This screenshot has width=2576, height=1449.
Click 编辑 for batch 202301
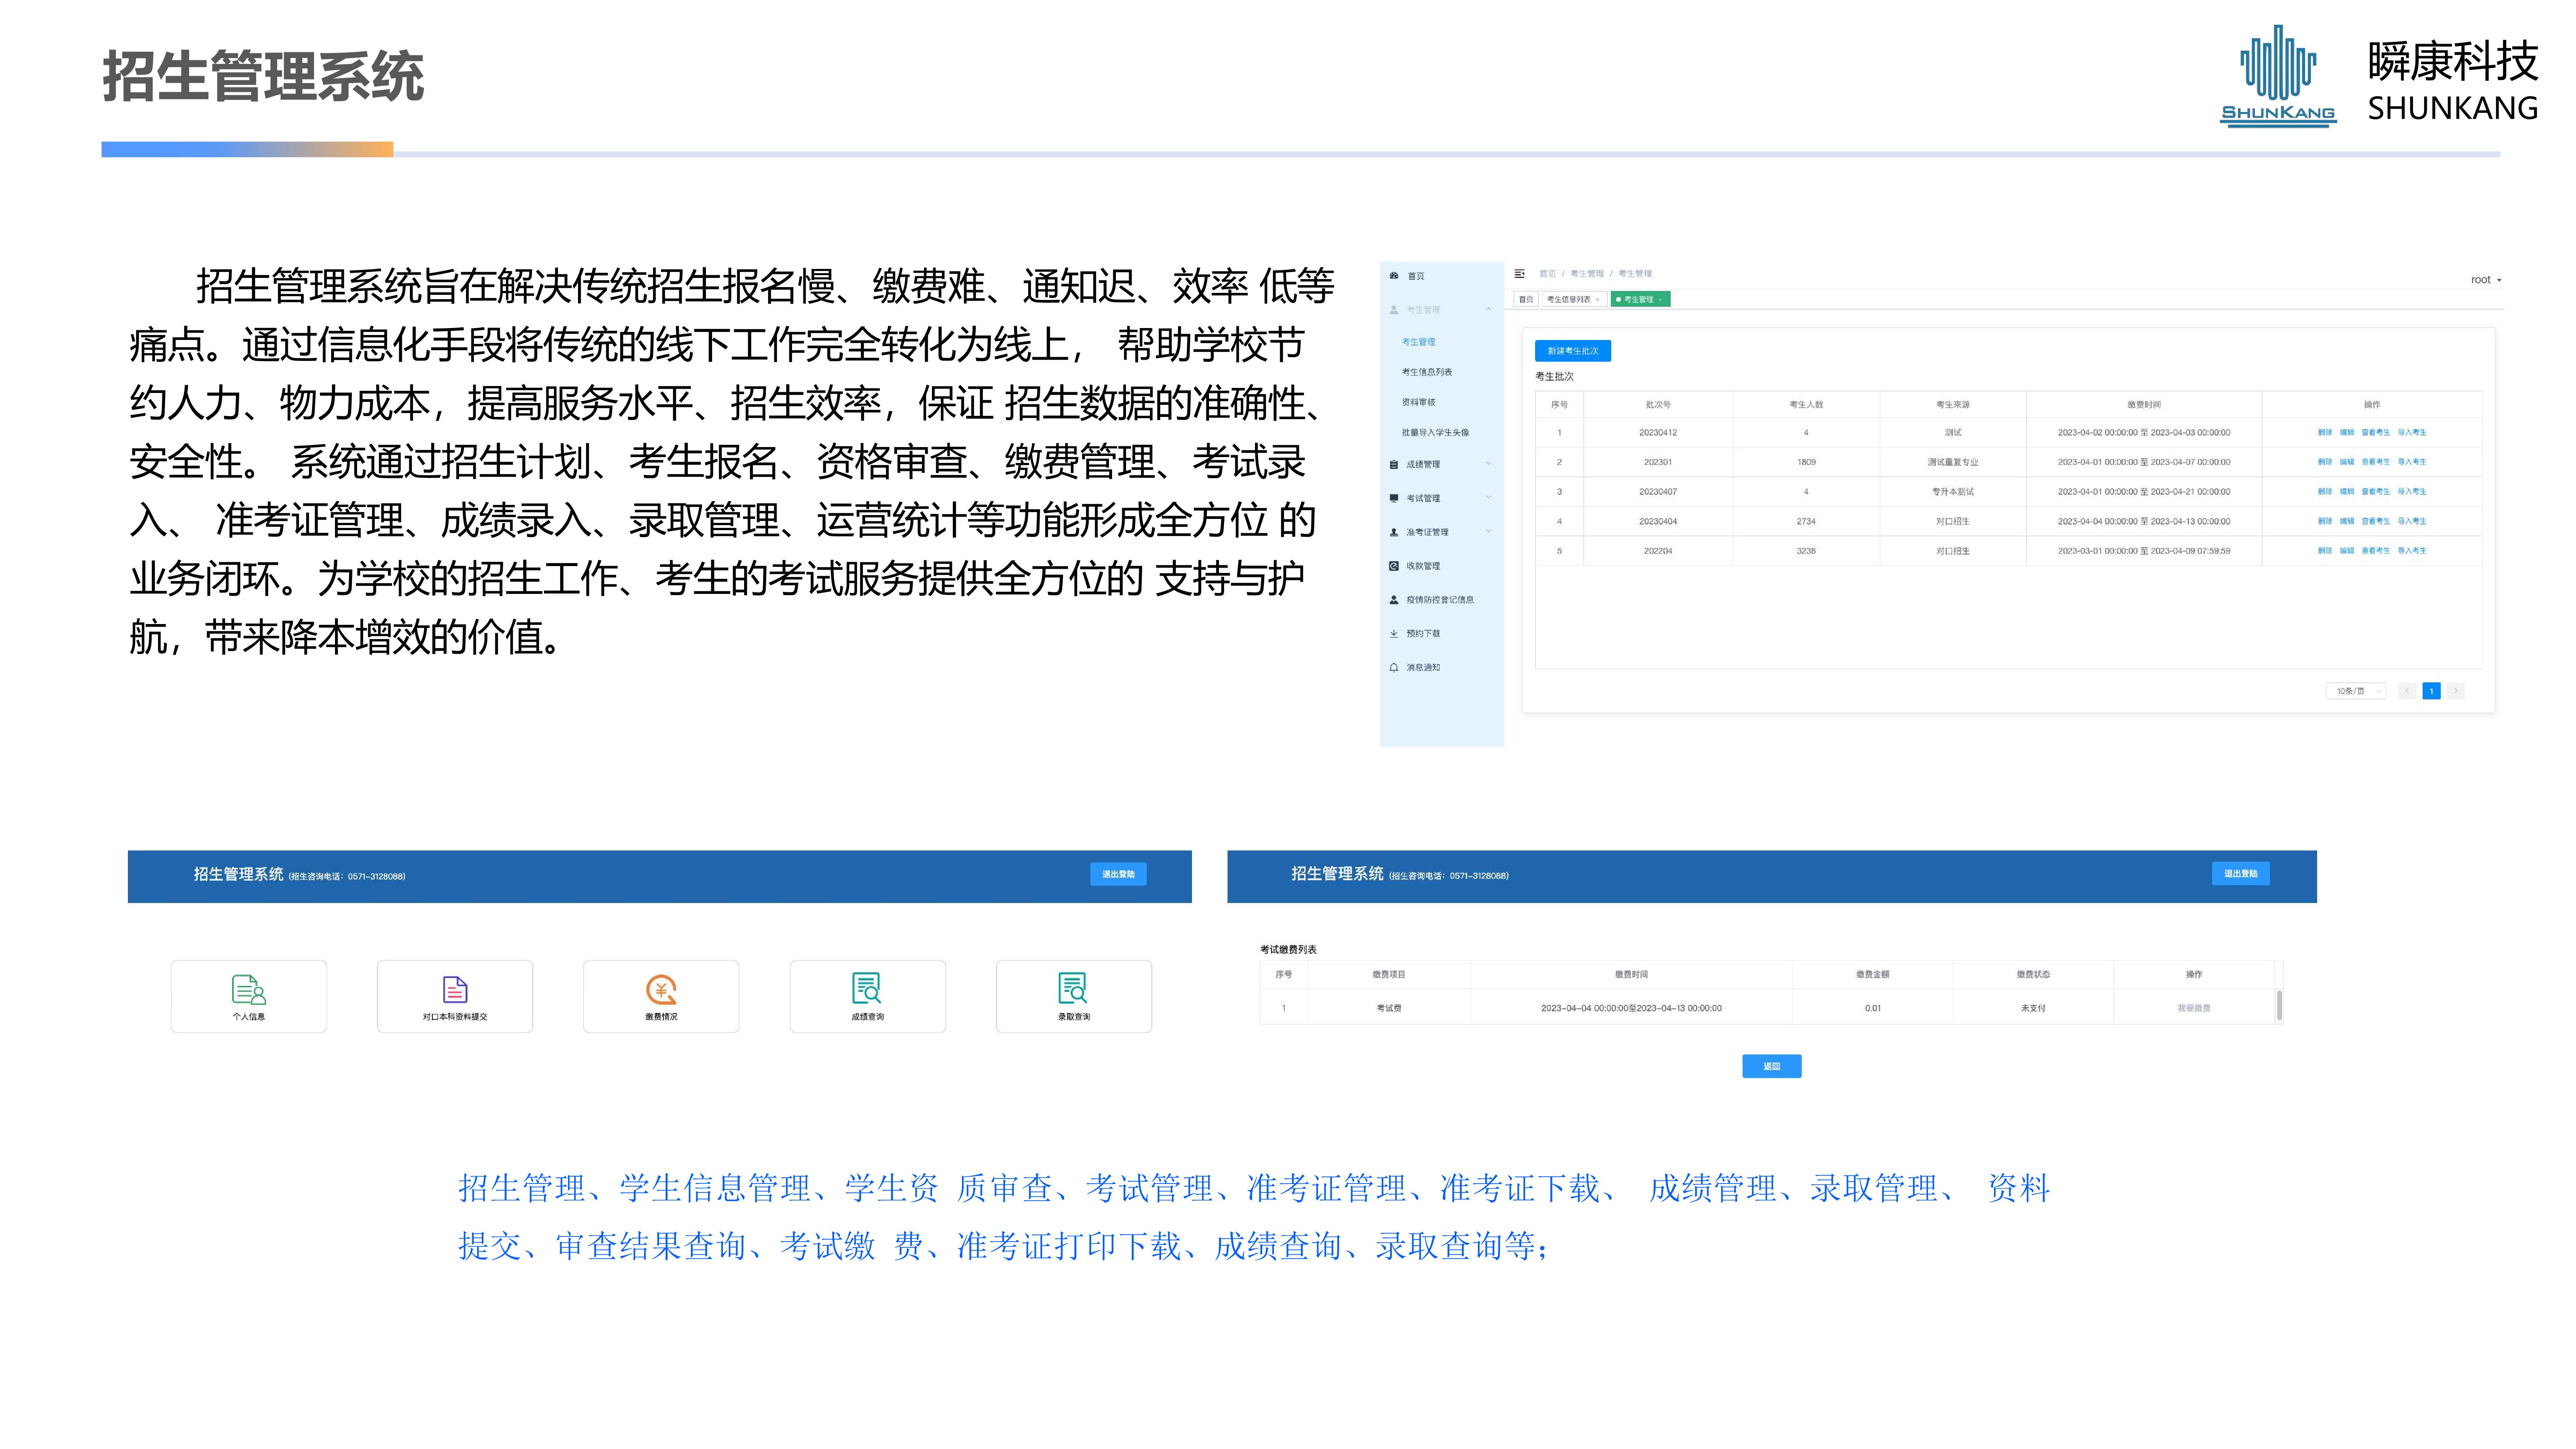pyautogui.click(x=2347, y=462)
